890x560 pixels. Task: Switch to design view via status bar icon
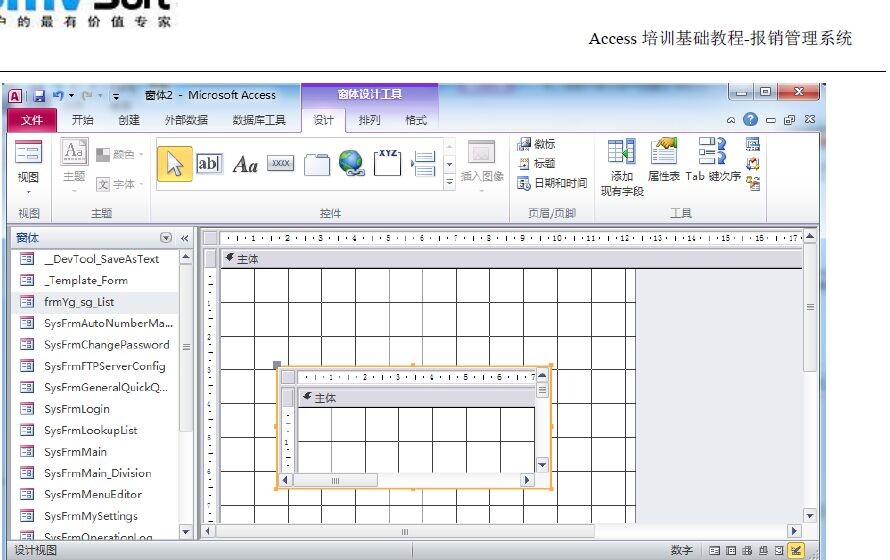tap(796, 551)
